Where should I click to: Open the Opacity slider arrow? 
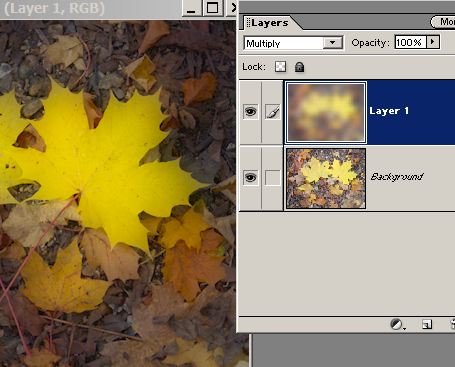tap(433, 42)
